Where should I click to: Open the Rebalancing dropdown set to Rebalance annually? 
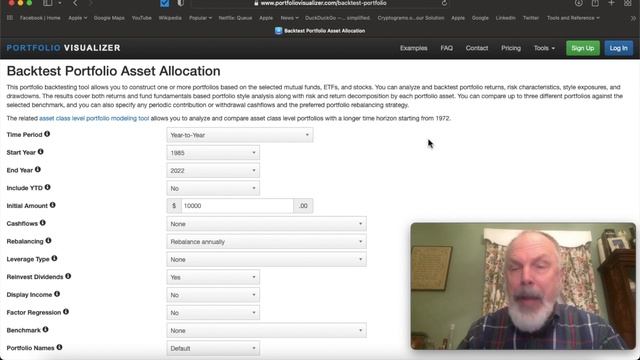tap(266, 242)
